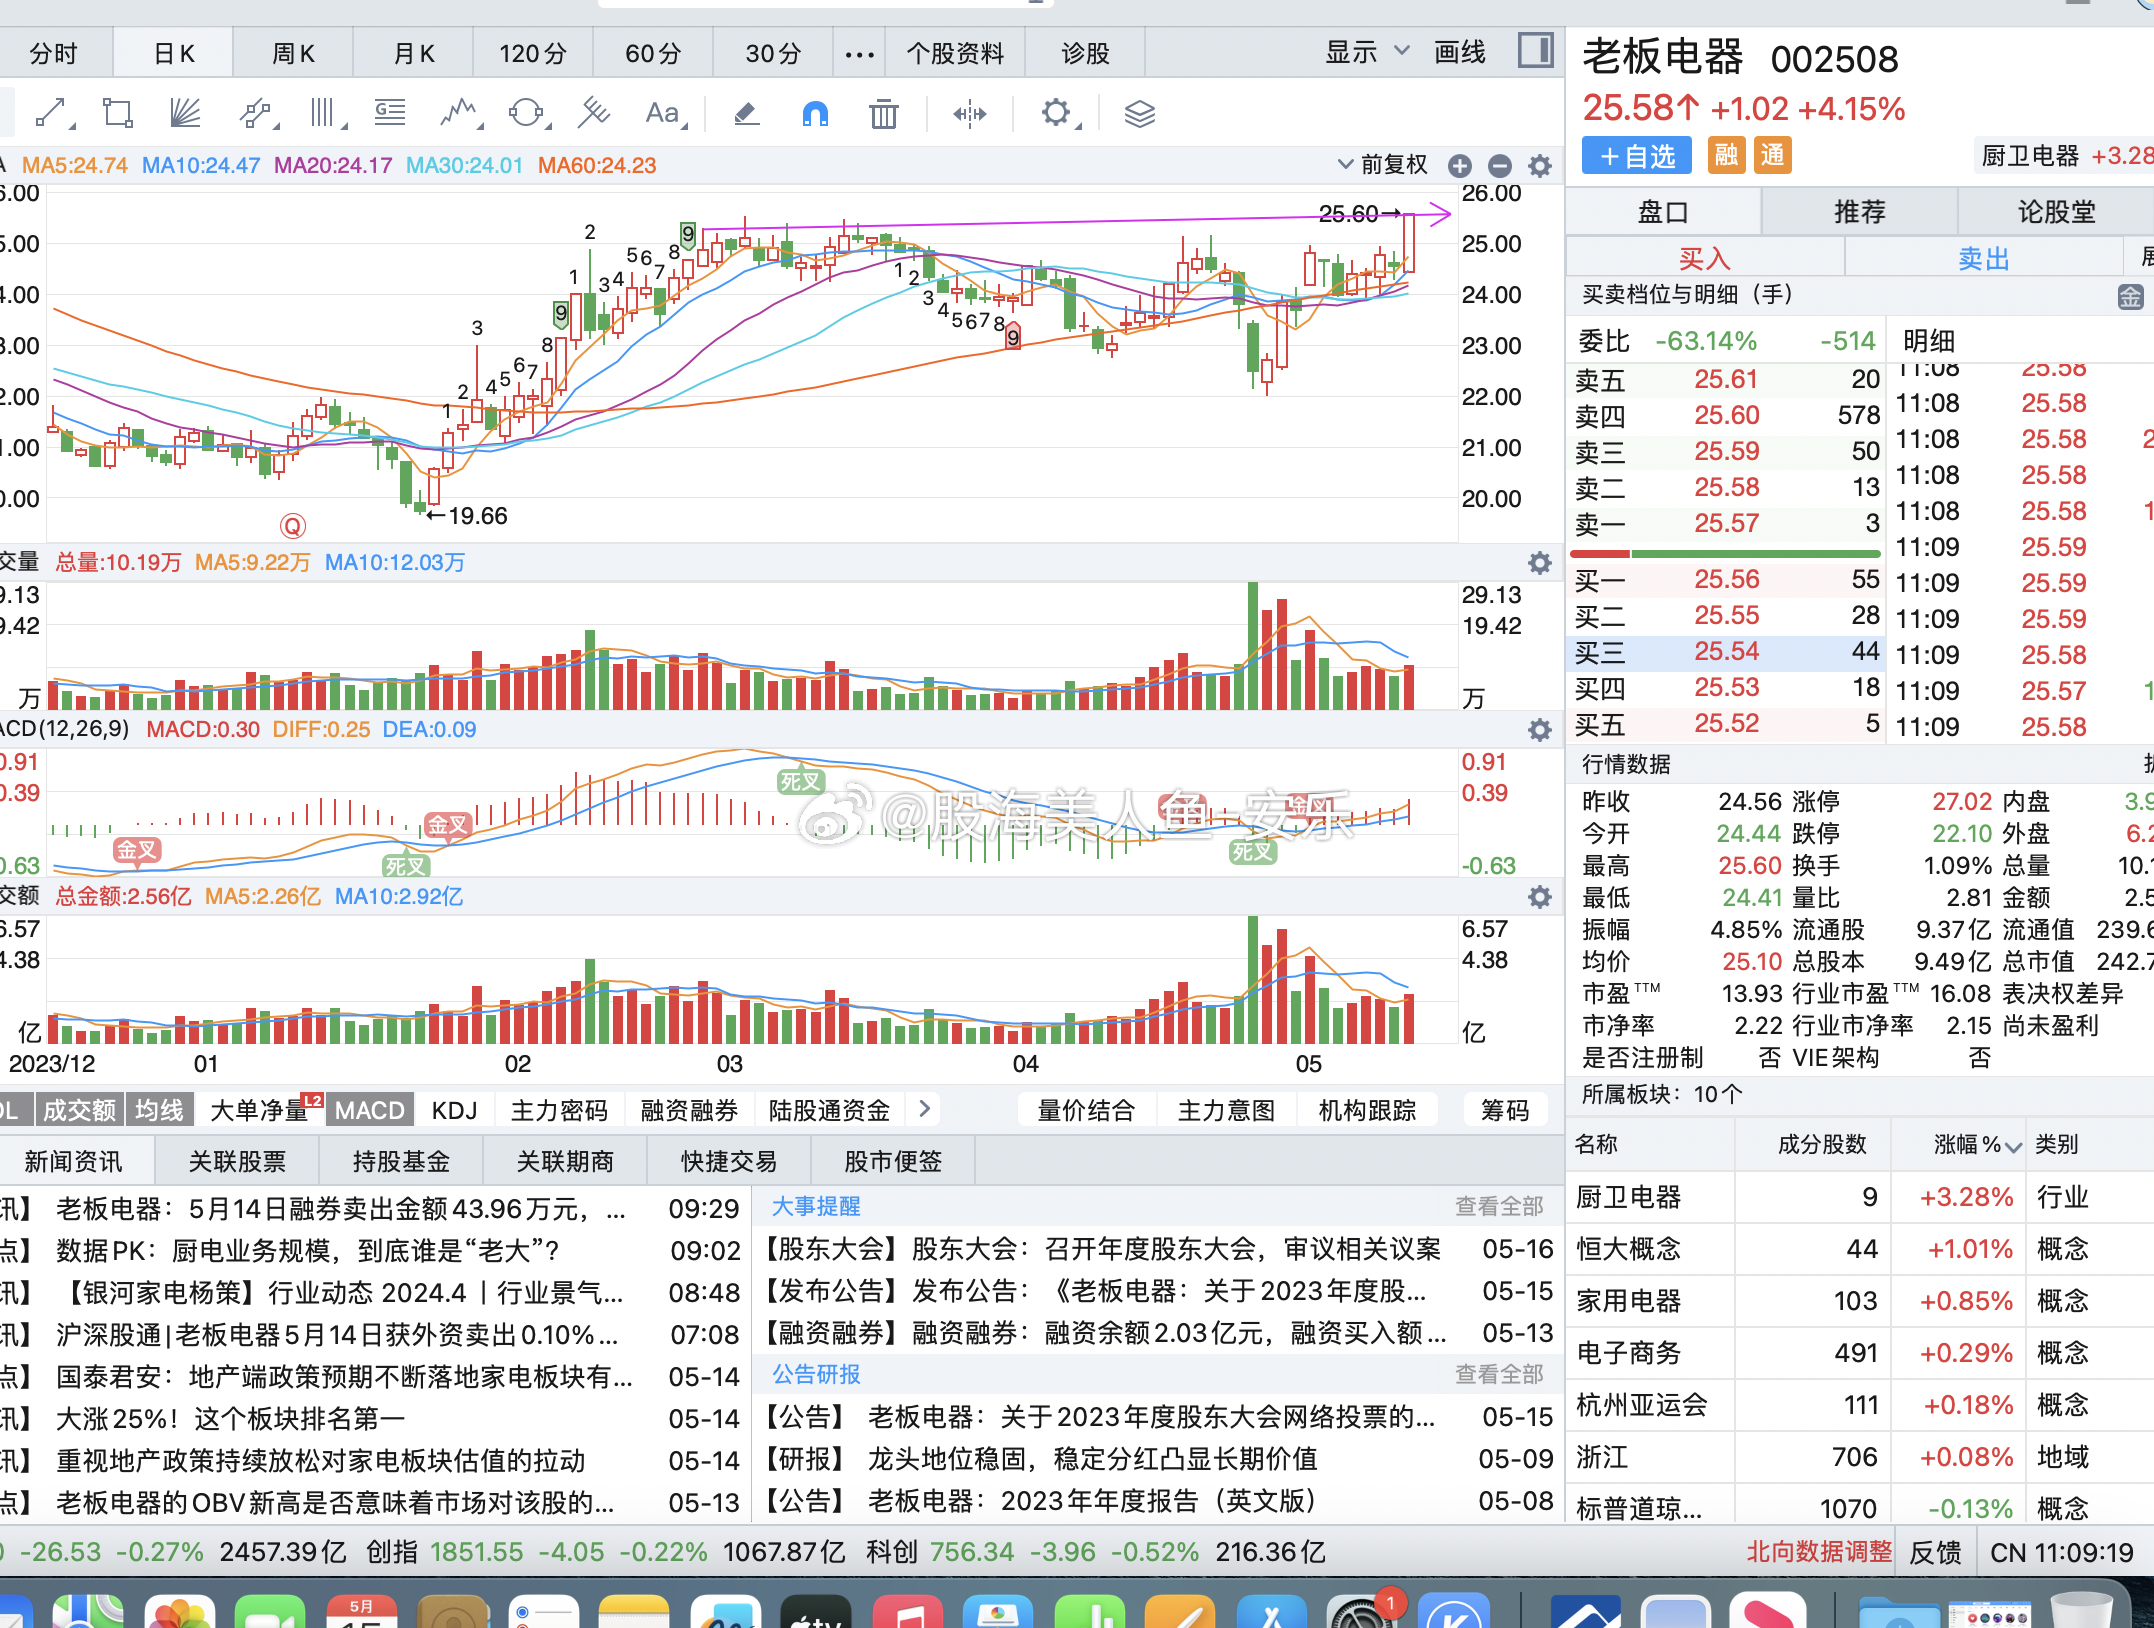The image size is (2154, 1628).
Task: Open MACD panel settings gear
Action: [x=1540, y=730]
